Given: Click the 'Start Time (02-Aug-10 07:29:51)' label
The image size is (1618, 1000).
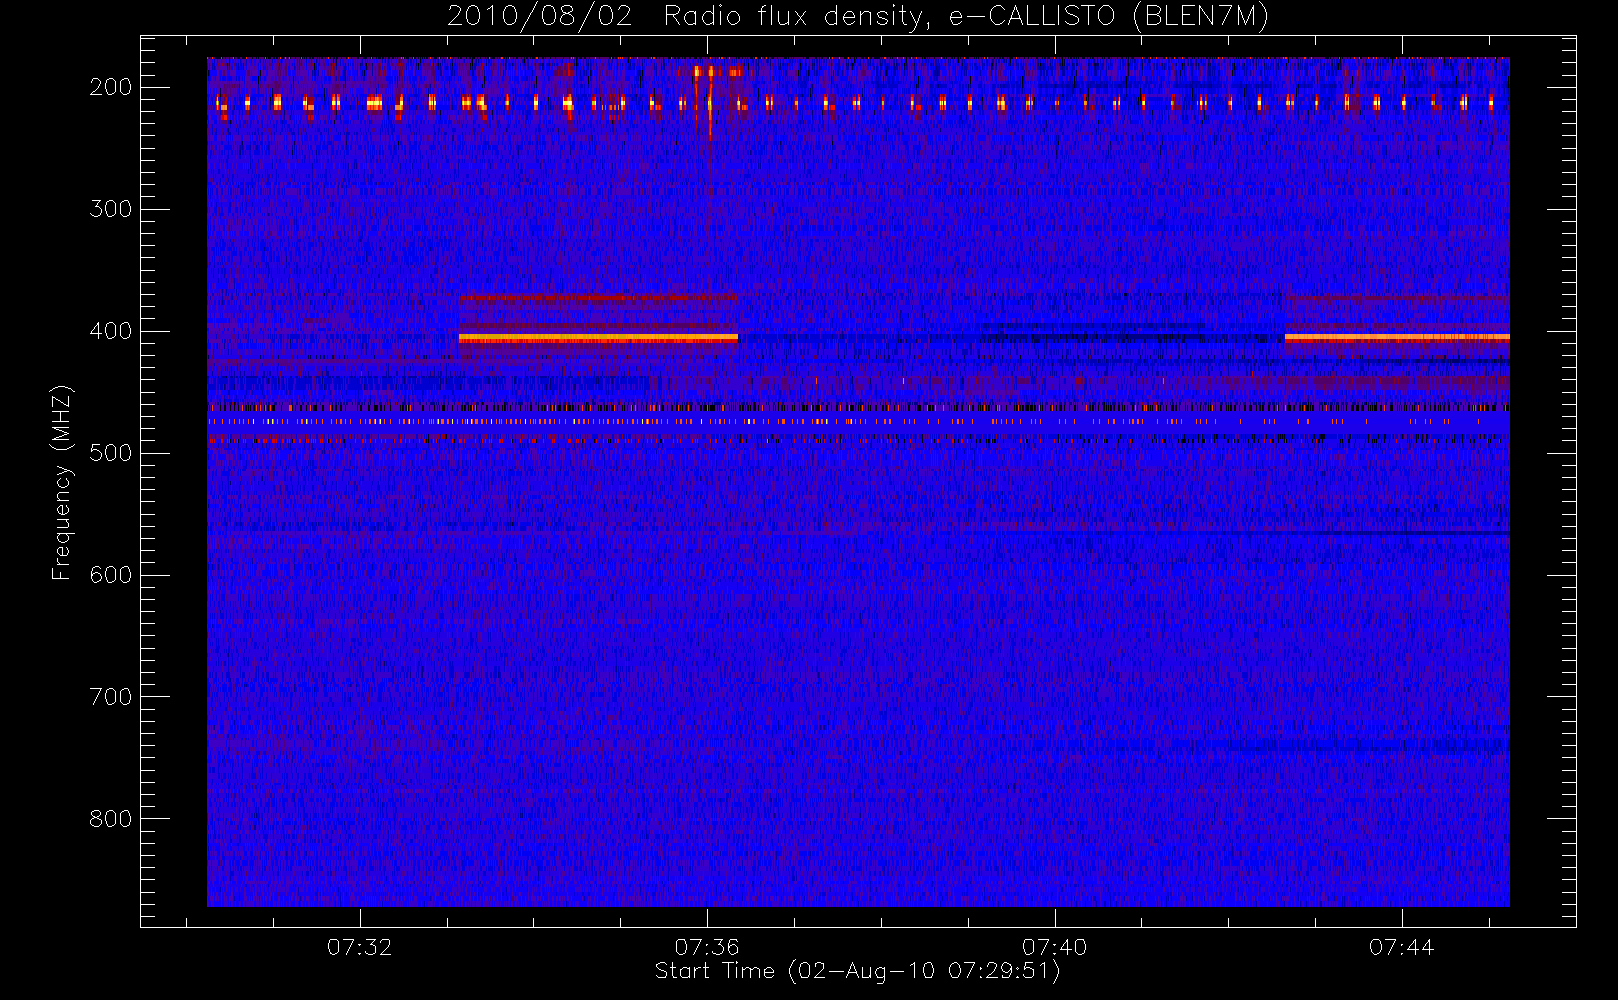Looking at the screenshot, I should coord(857,971).
